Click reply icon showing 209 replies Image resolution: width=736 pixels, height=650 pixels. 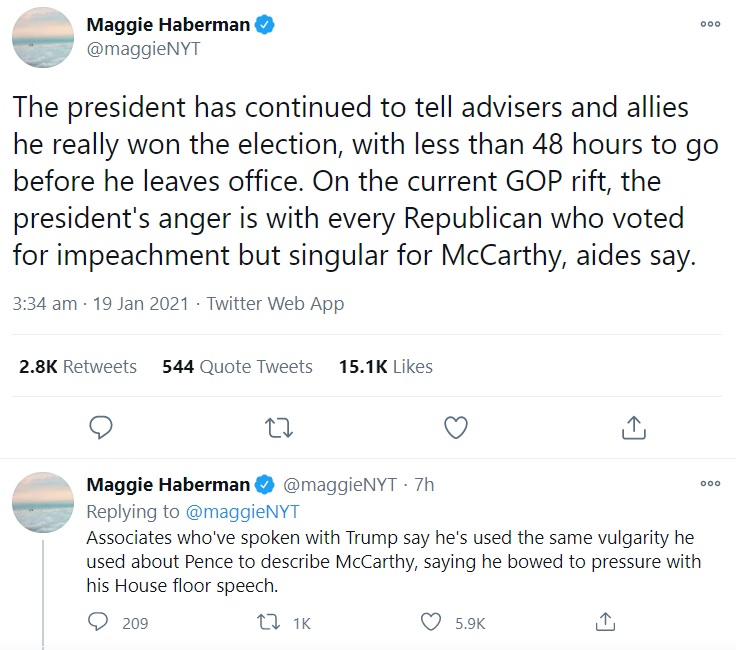click(99, 622)
